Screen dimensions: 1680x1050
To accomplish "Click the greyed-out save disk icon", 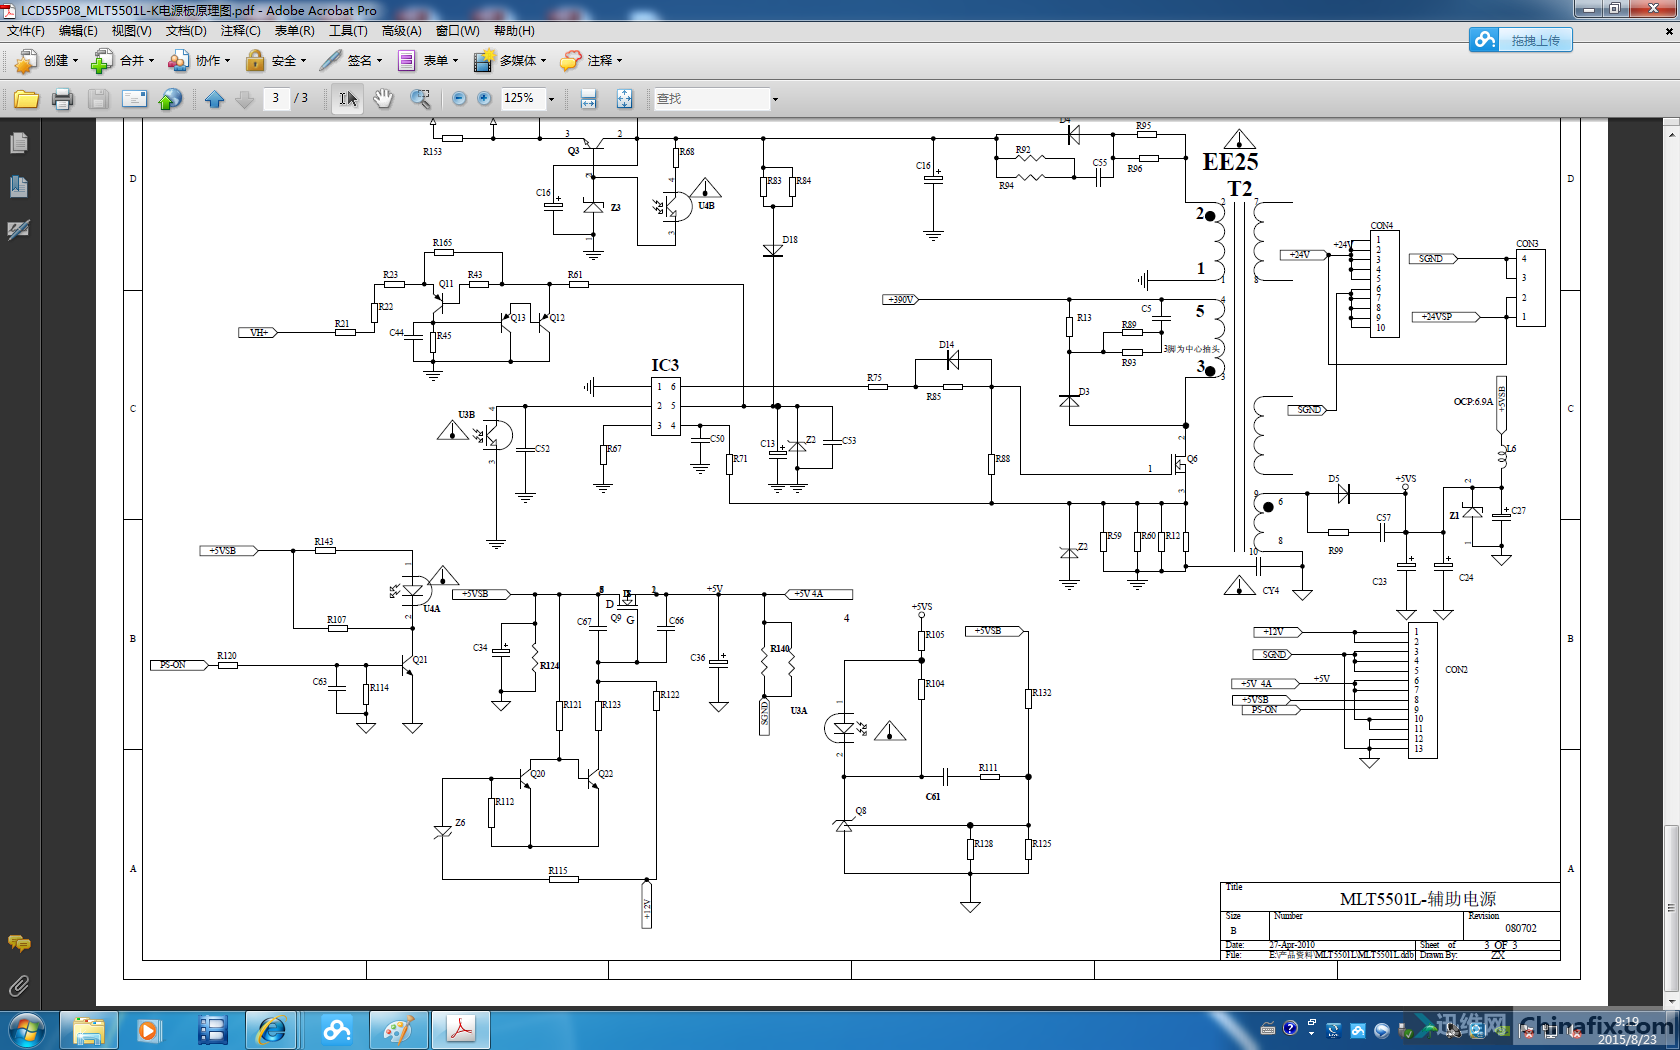I will coord(98,99).
